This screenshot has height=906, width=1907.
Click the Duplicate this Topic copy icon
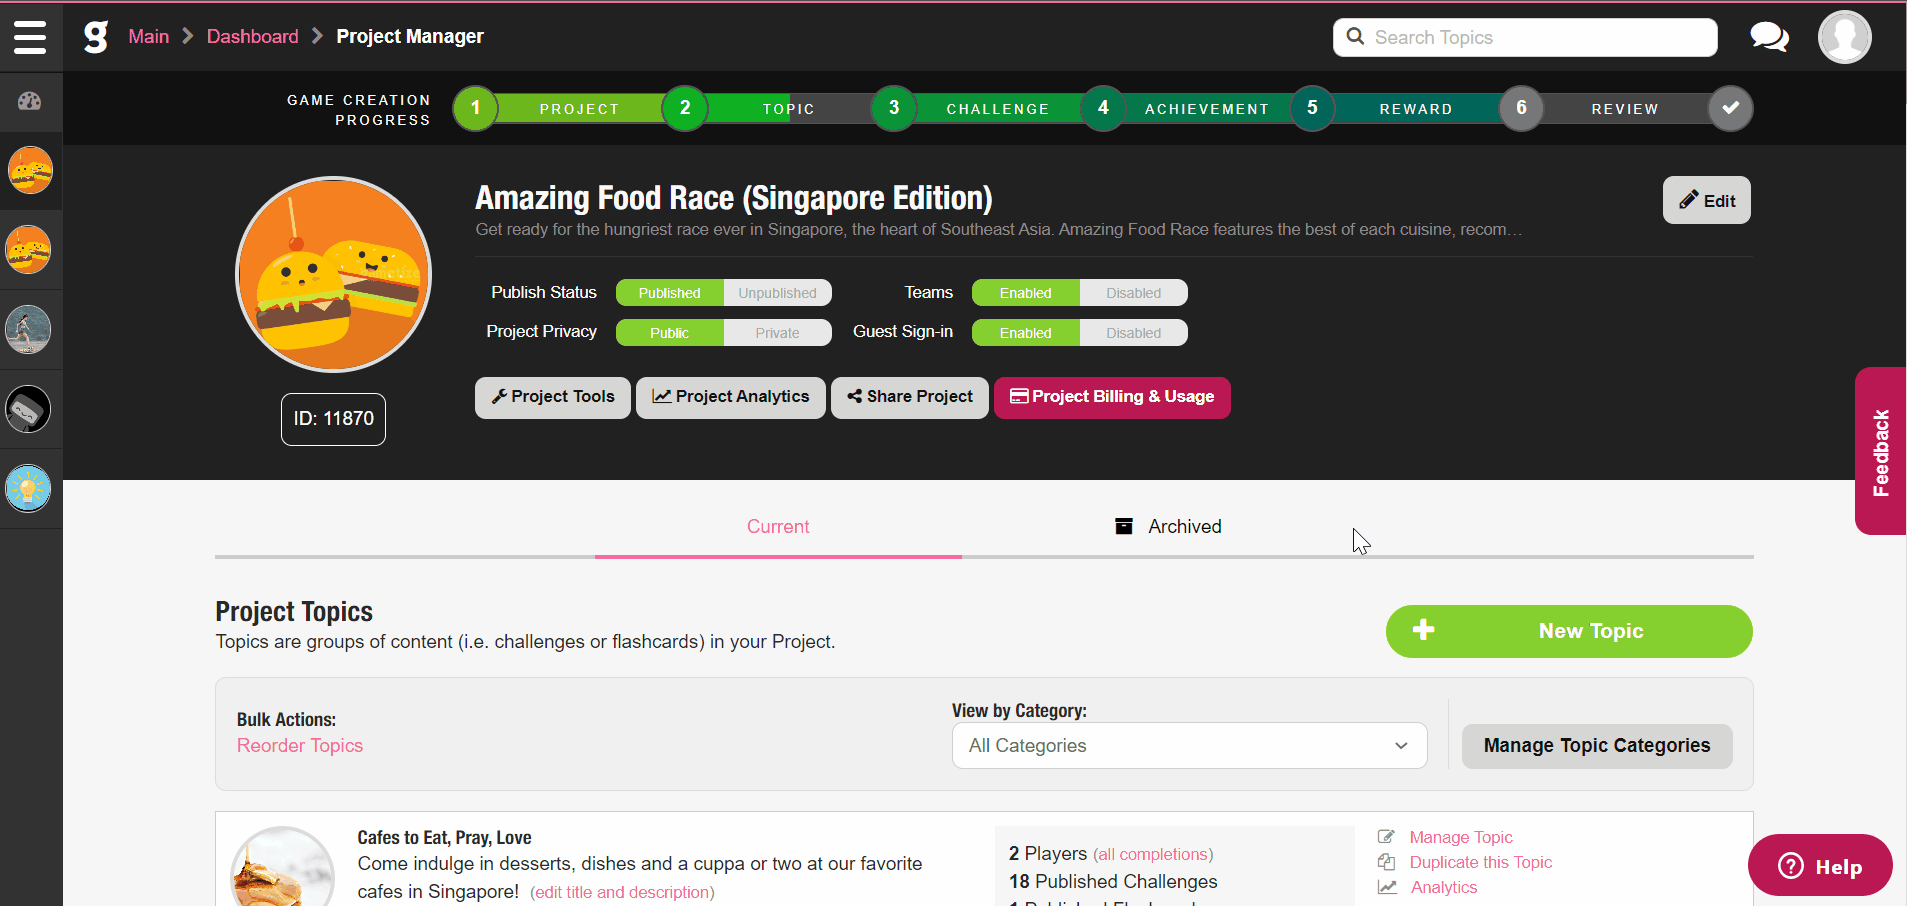point(1386,862)
